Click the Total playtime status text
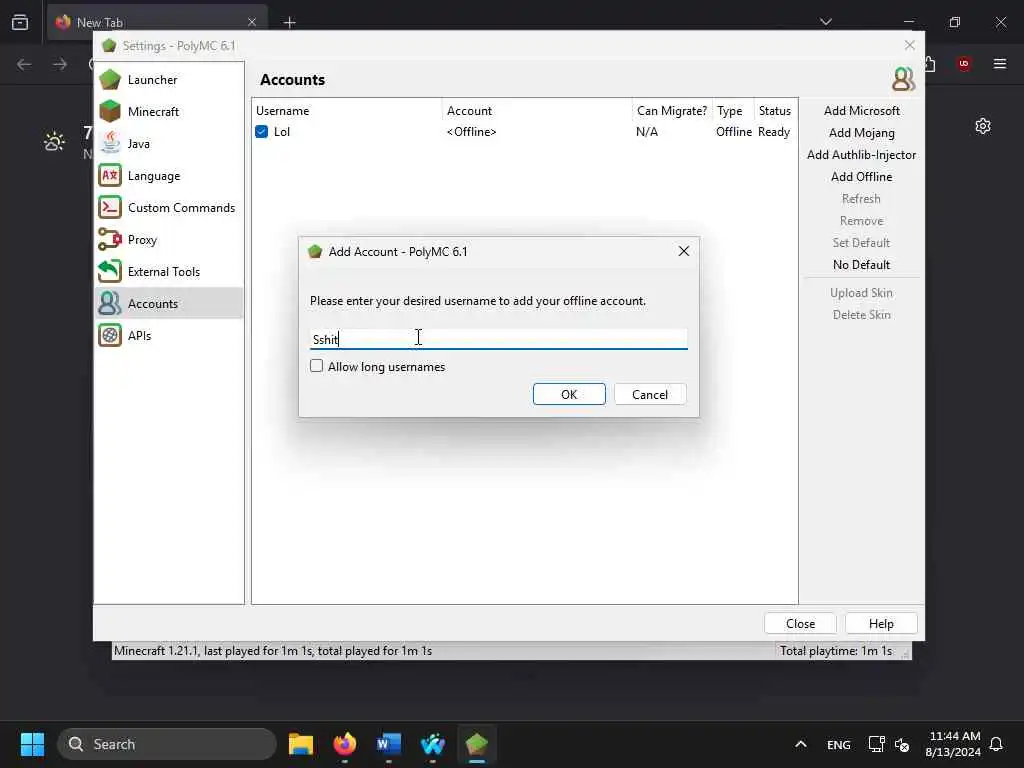Viewport: 1024px width, 768px height. click(836, 651)
